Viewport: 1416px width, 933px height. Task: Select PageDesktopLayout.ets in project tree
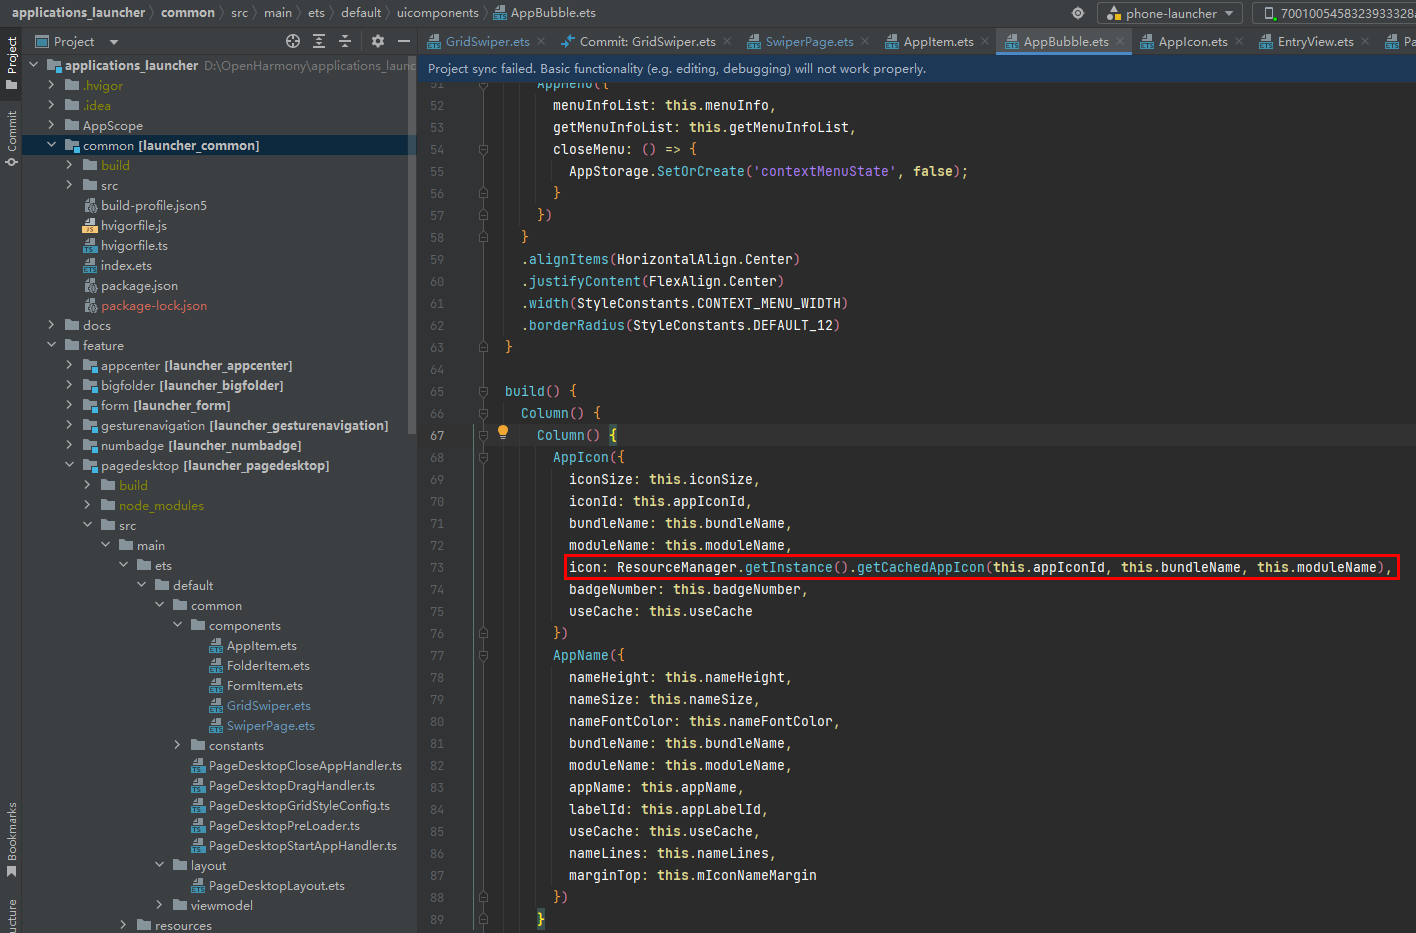(276, 885)
